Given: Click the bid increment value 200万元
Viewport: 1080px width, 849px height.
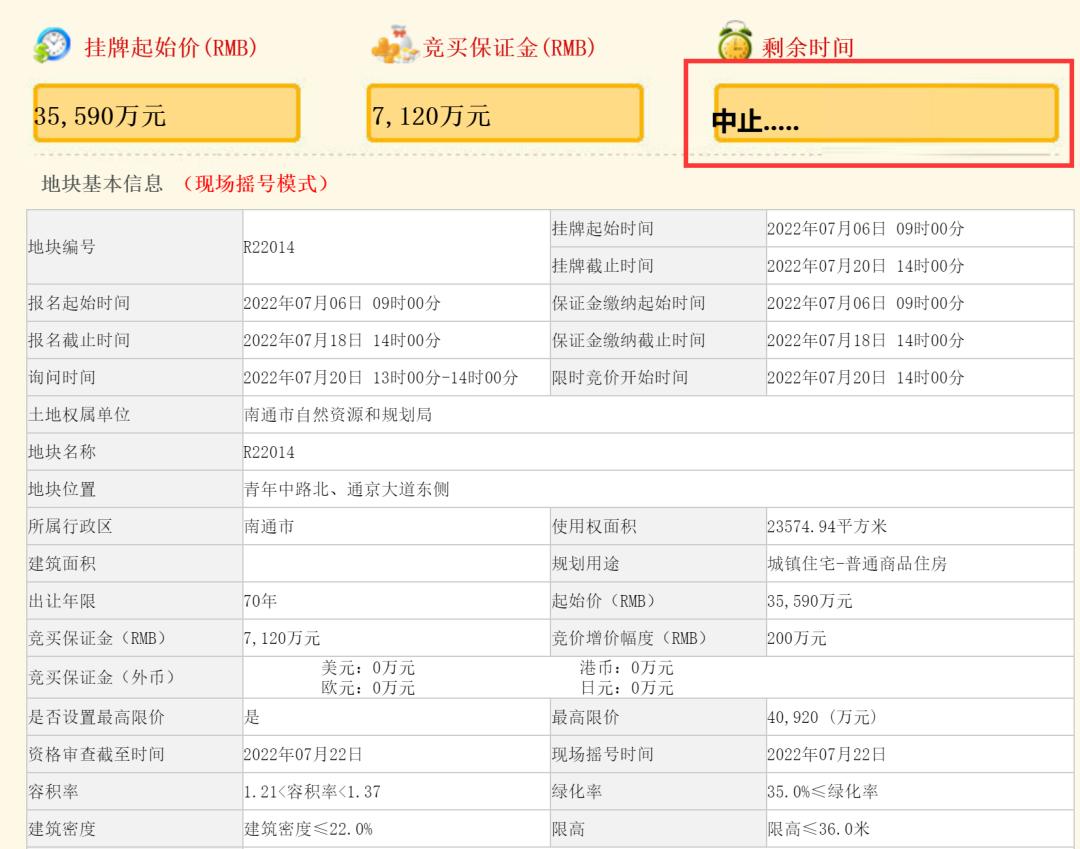Looking at the screenshot, I should click(x=797, y=638).
